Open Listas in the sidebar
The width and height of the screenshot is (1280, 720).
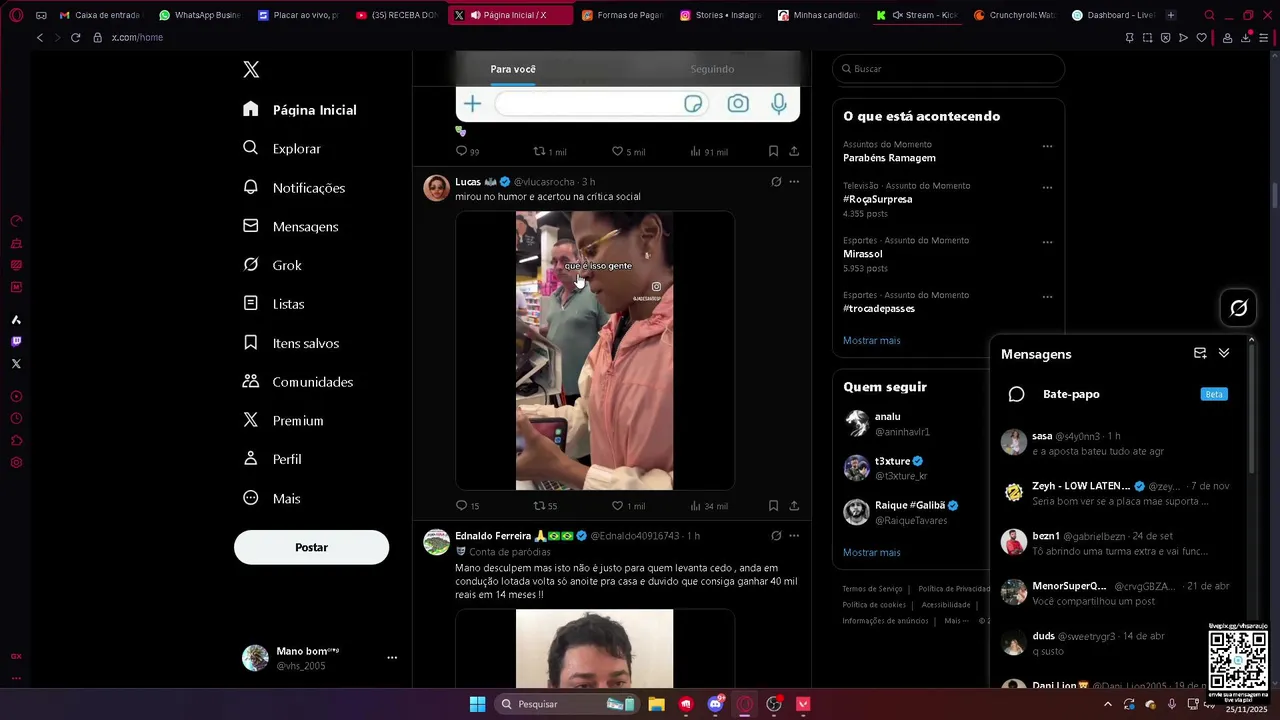point(274,304)
